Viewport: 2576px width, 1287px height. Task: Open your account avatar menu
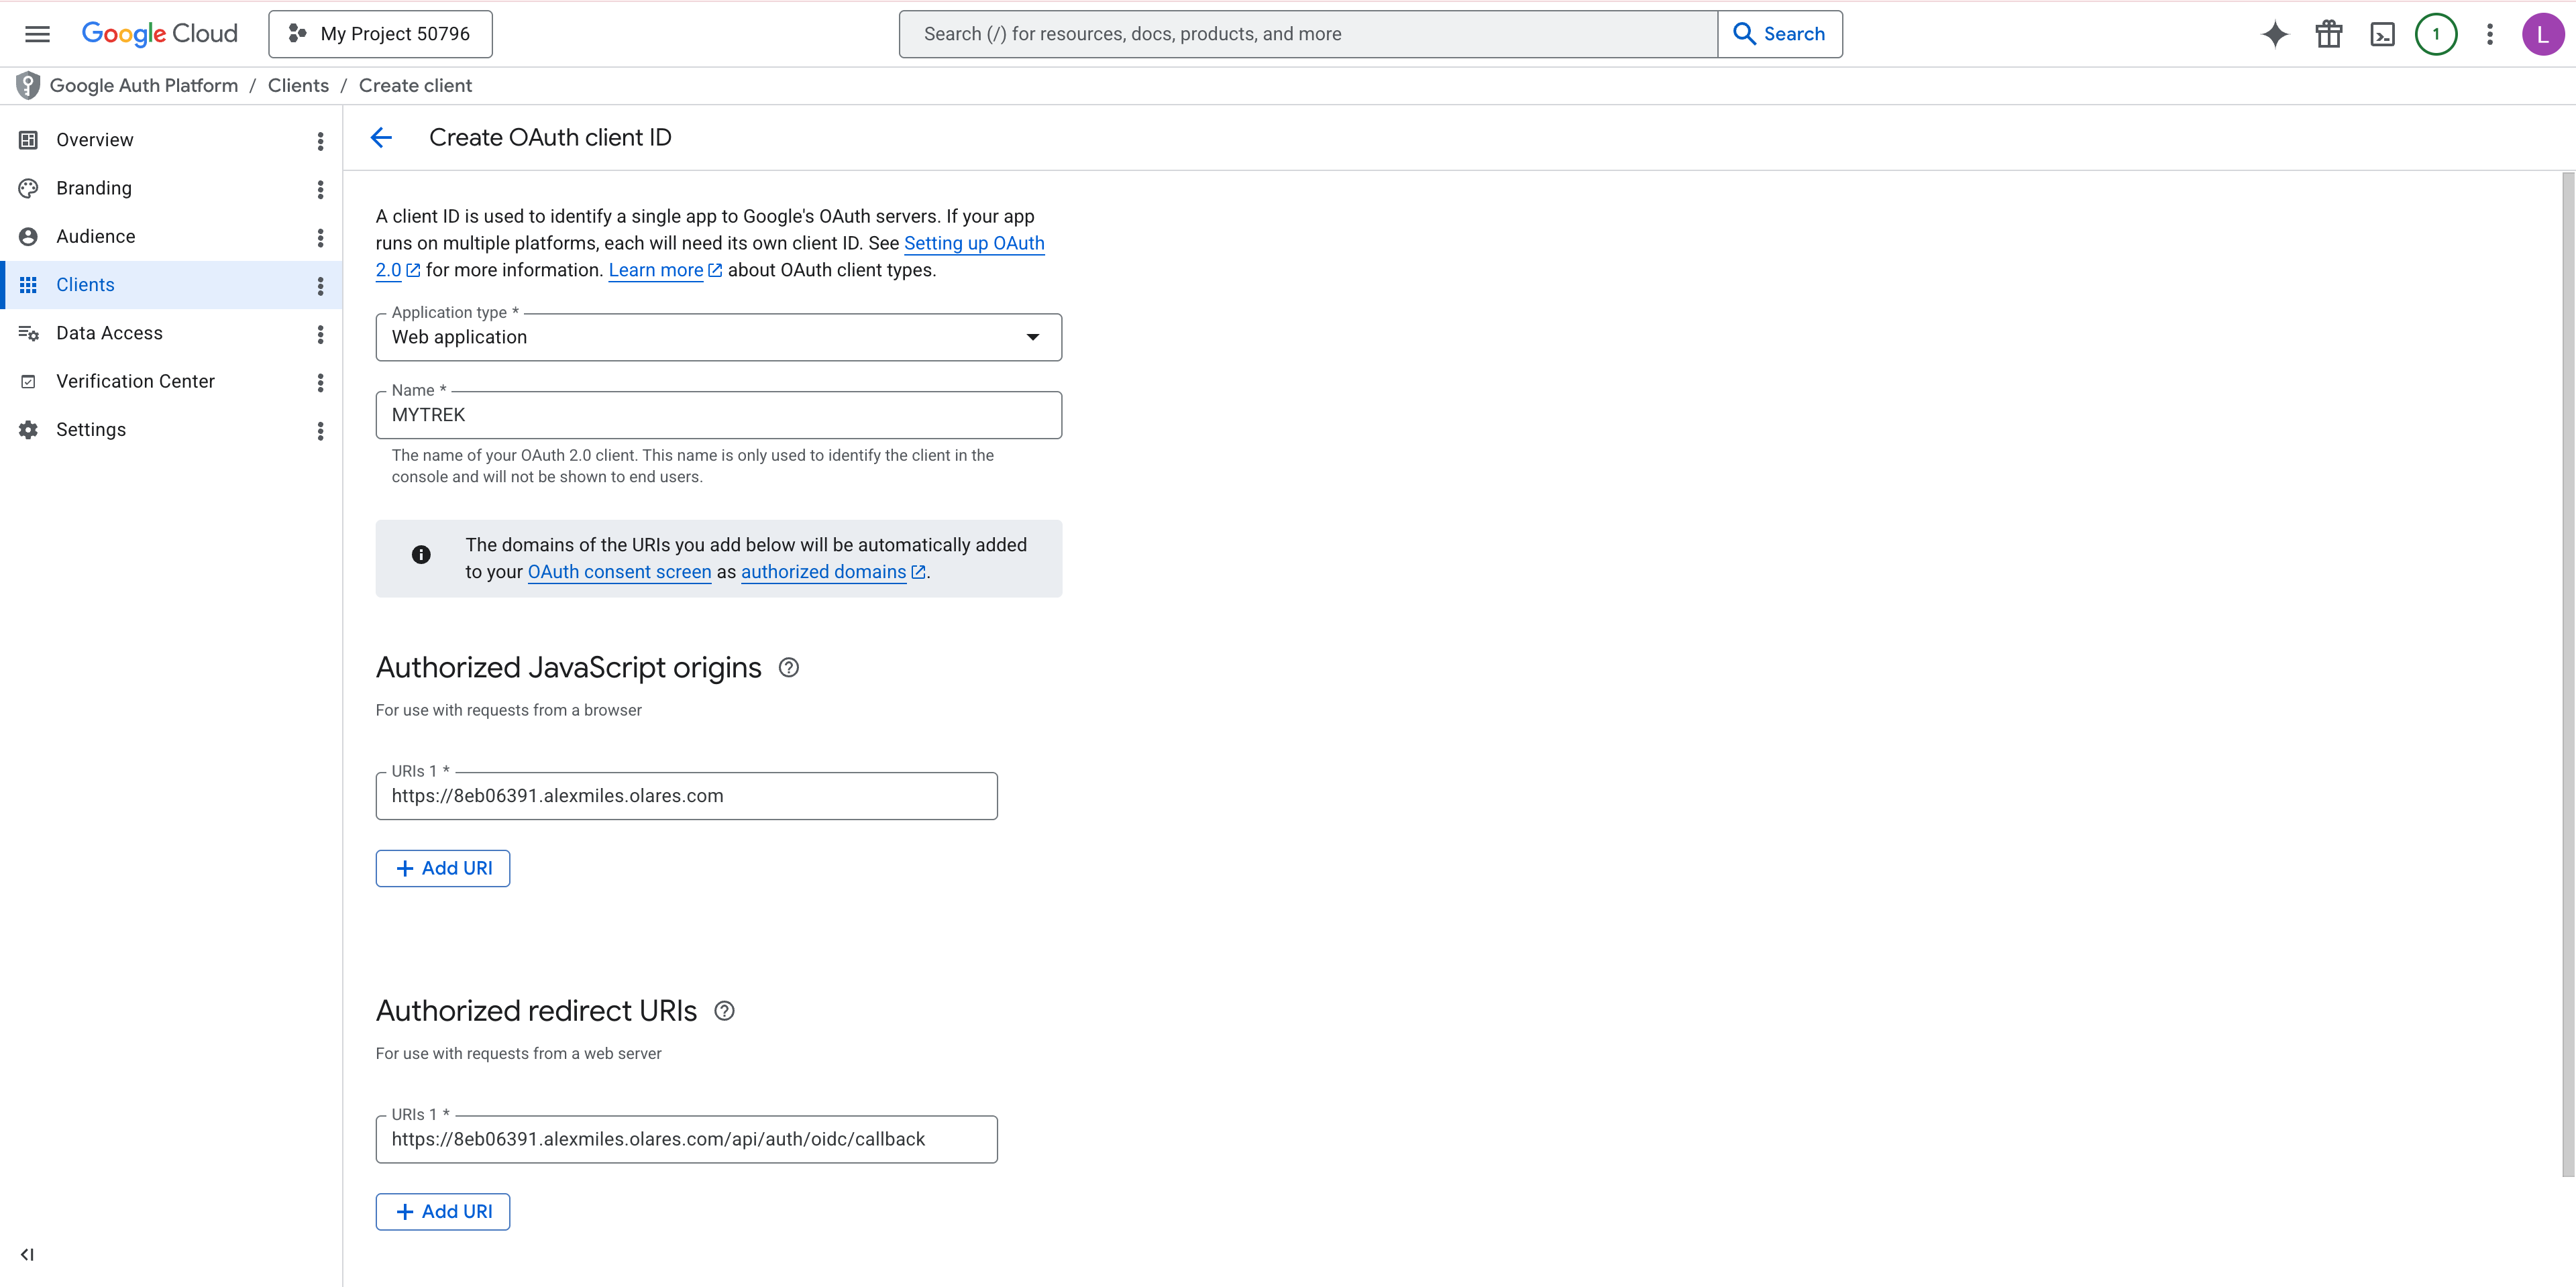2544,33
